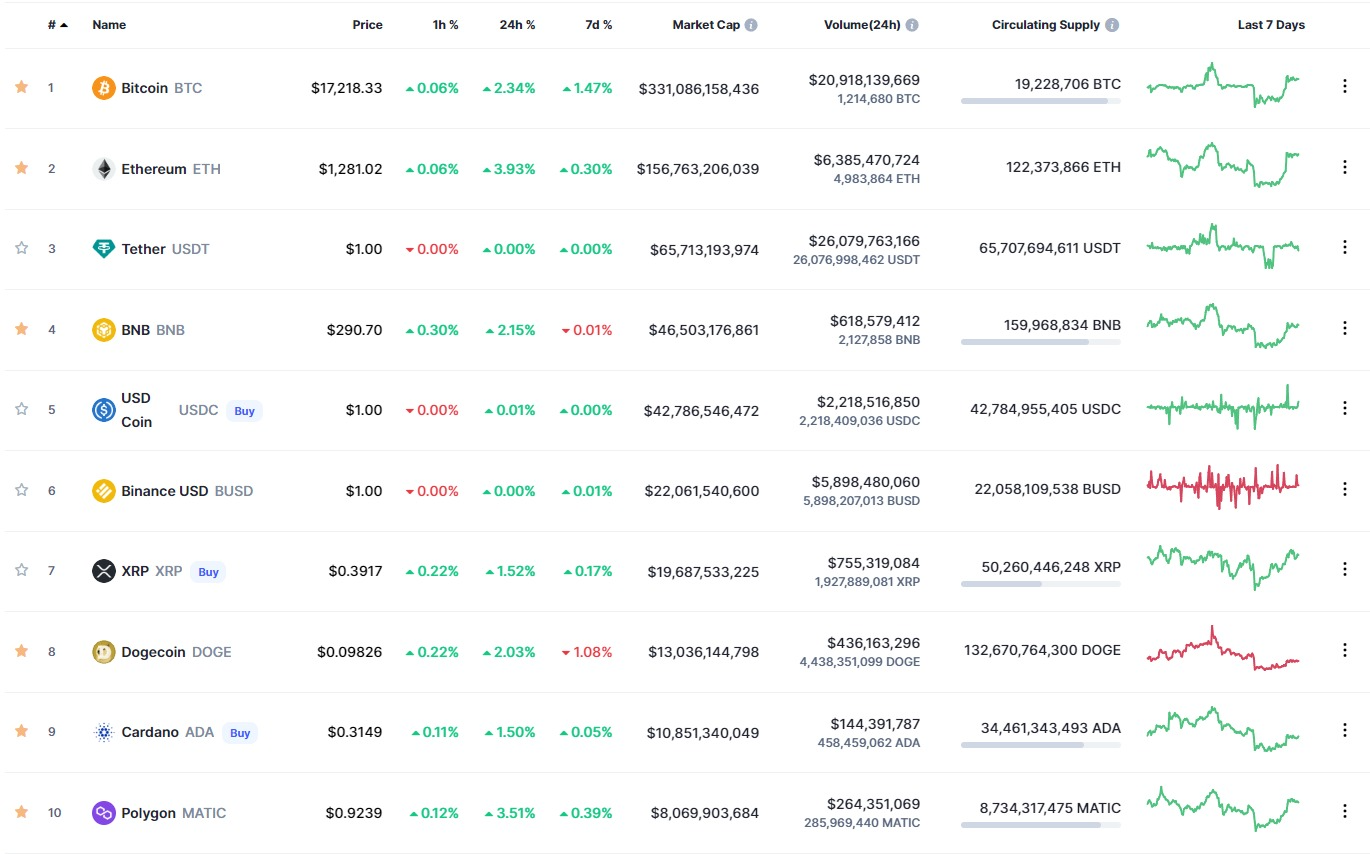Open the three-dot menu for XRP
The height and width of the screenshot is (854, 1370).
1345,570
